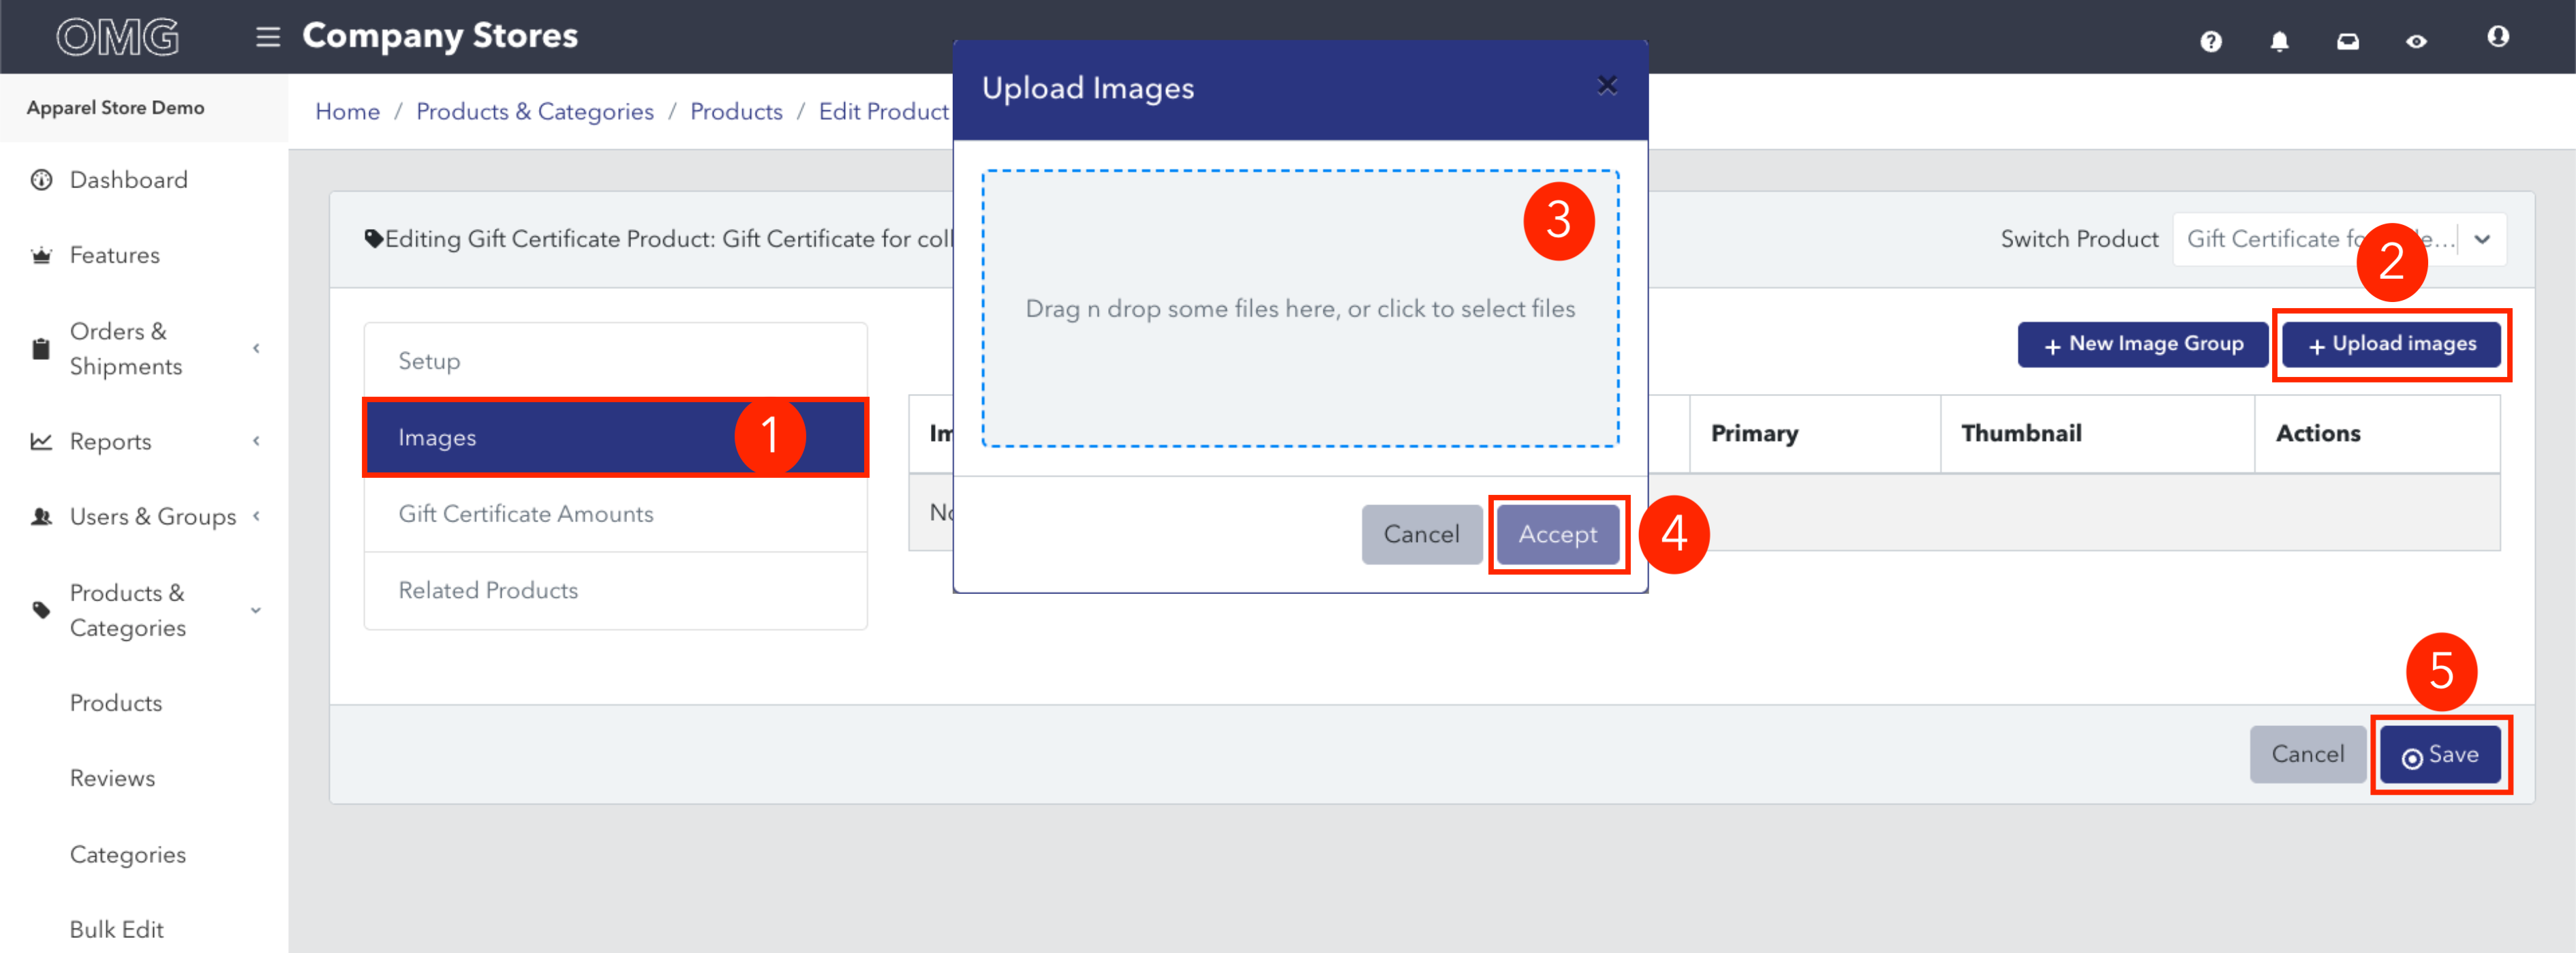The width and height of the screenshot is (2576, 953).
Task: Click the Orders & Shipments clipboard icon
Action: [x=41, y=348]
